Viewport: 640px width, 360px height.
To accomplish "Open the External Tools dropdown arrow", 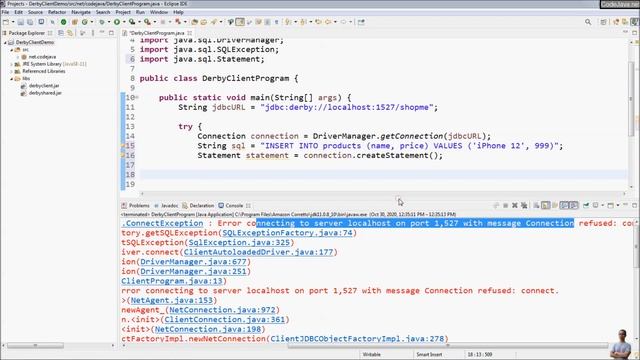I will click(154, 22).
